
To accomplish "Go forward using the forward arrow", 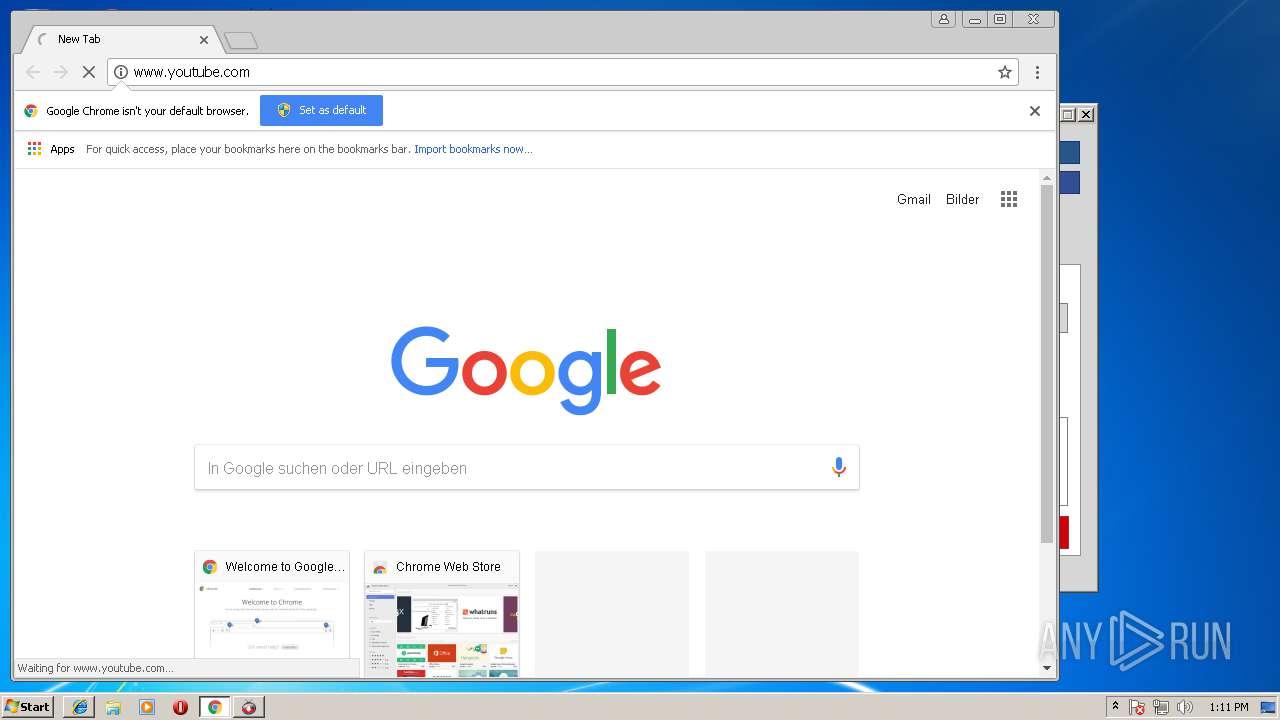I will [x=61, y=72].
